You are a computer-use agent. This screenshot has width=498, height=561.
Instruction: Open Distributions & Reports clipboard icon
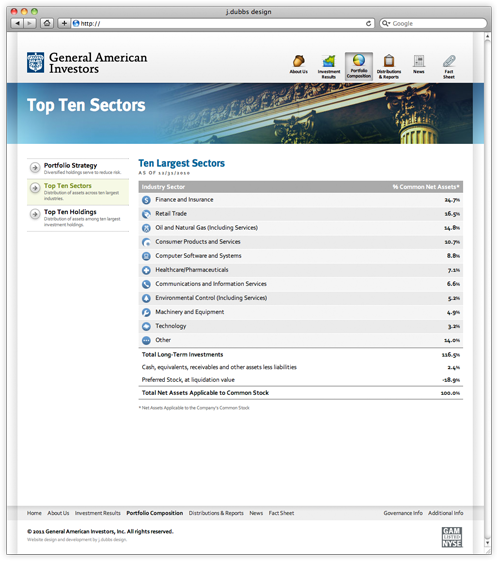(389, 61)
